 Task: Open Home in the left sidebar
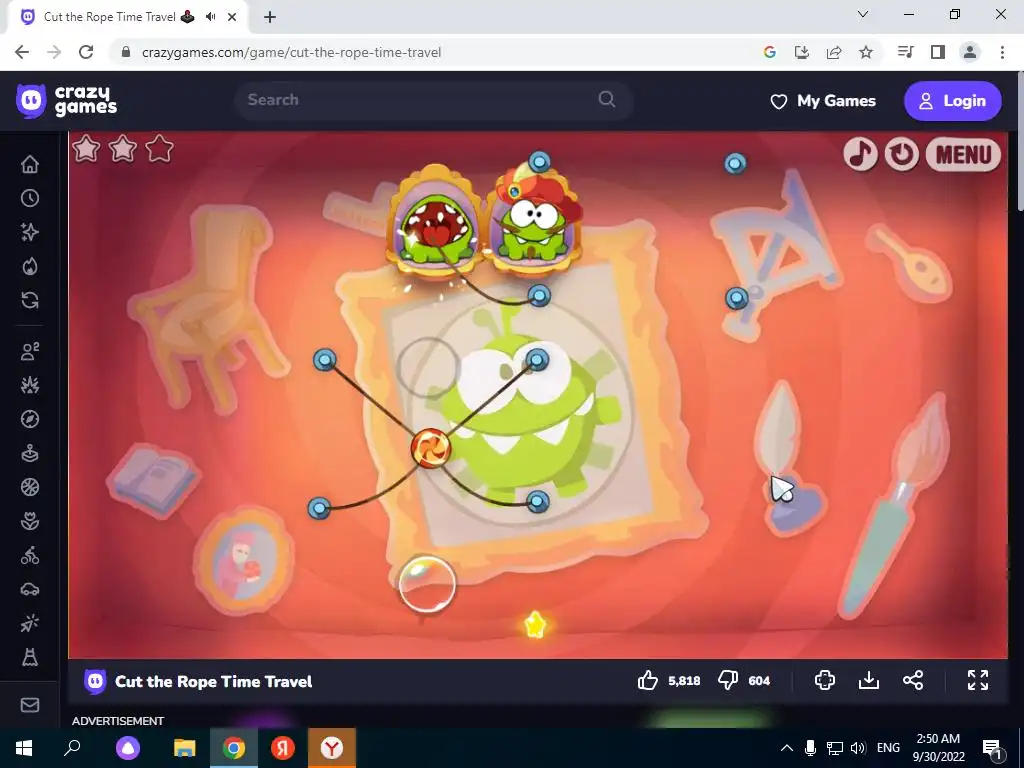(x=30, y=164)
